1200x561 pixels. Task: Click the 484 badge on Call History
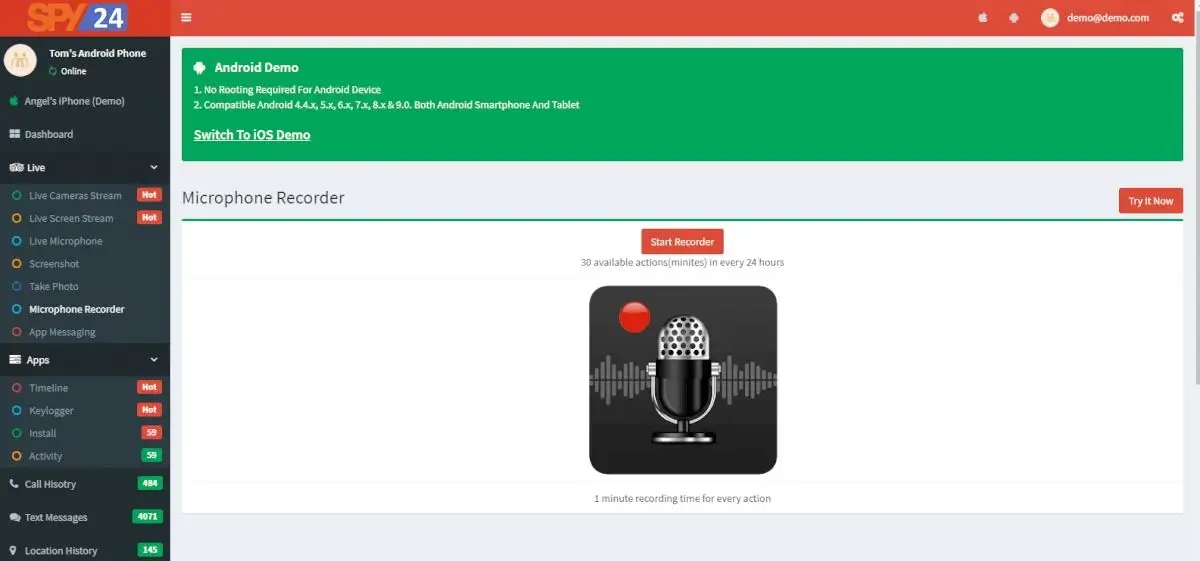pyautogui.click(x=150, y=484)
